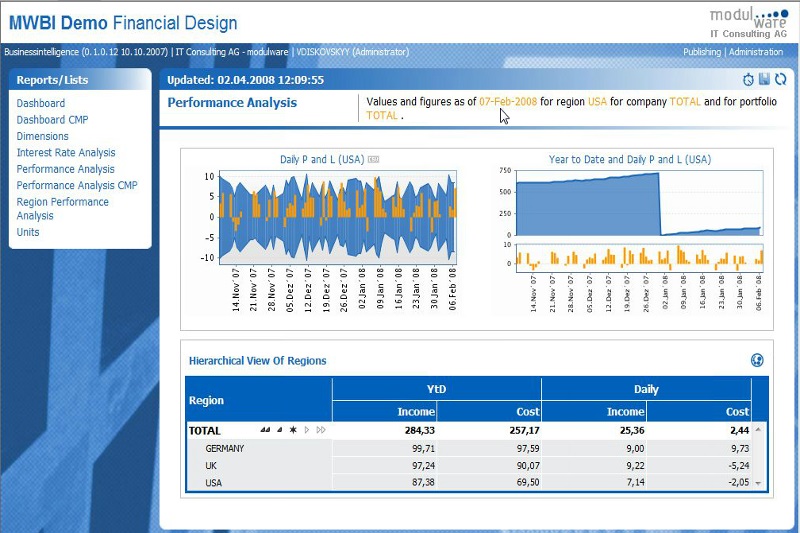Change the region value USA in the description
The height and width of the screenshot is (533, 800).
pyautogui.click(x=597, y=101)
